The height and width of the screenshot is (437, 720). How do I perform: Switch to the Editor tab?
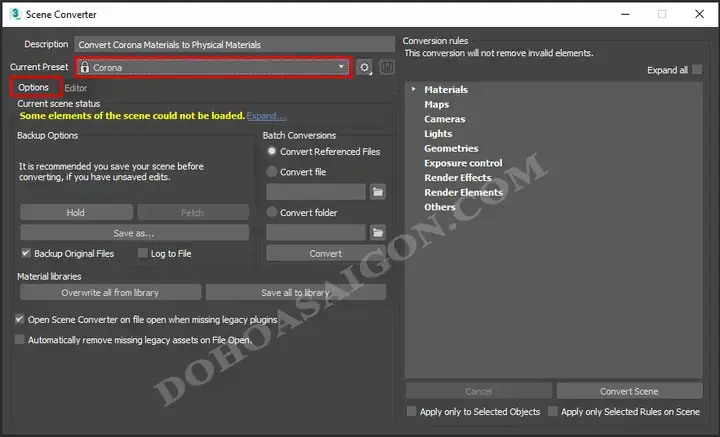coord(76,88)
